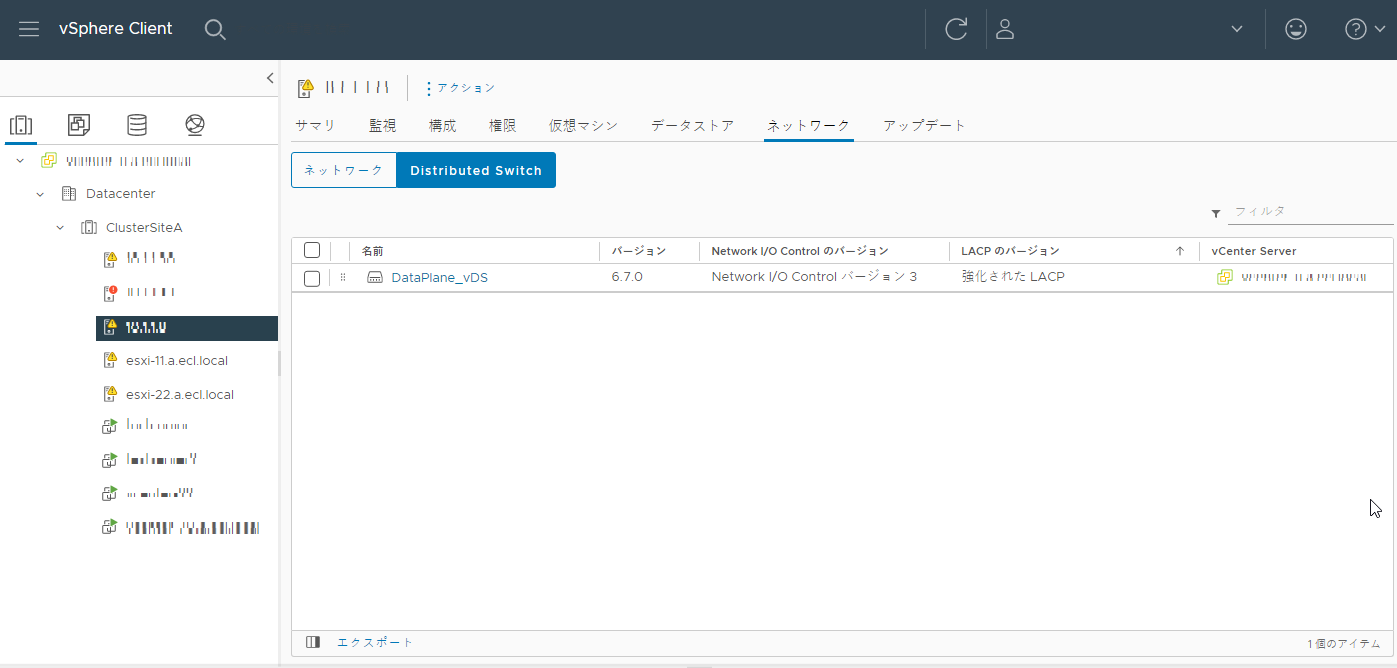Switch to the 構成 tab
The image size is (1397, 668).
pos(442,126)
